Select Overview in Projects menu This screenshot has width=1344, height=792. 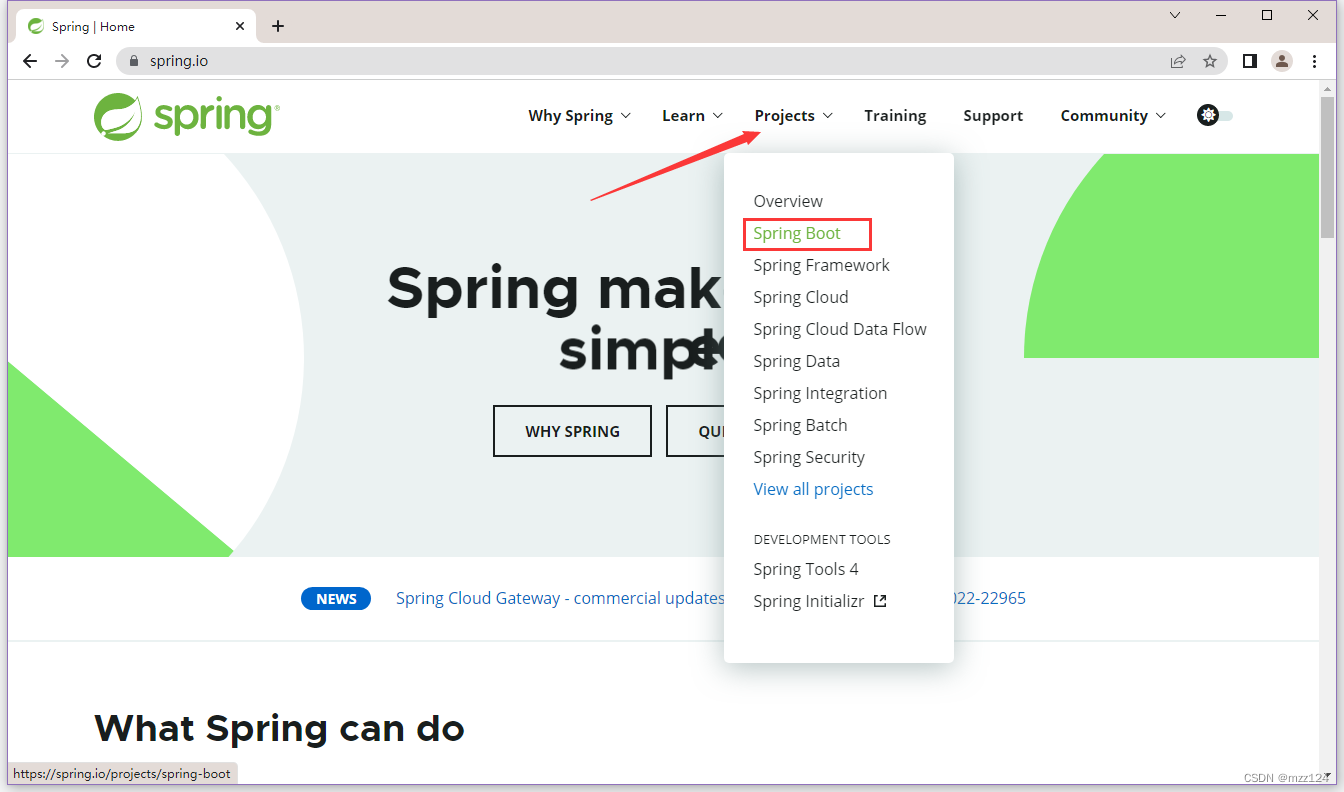[x=788, y=201]
